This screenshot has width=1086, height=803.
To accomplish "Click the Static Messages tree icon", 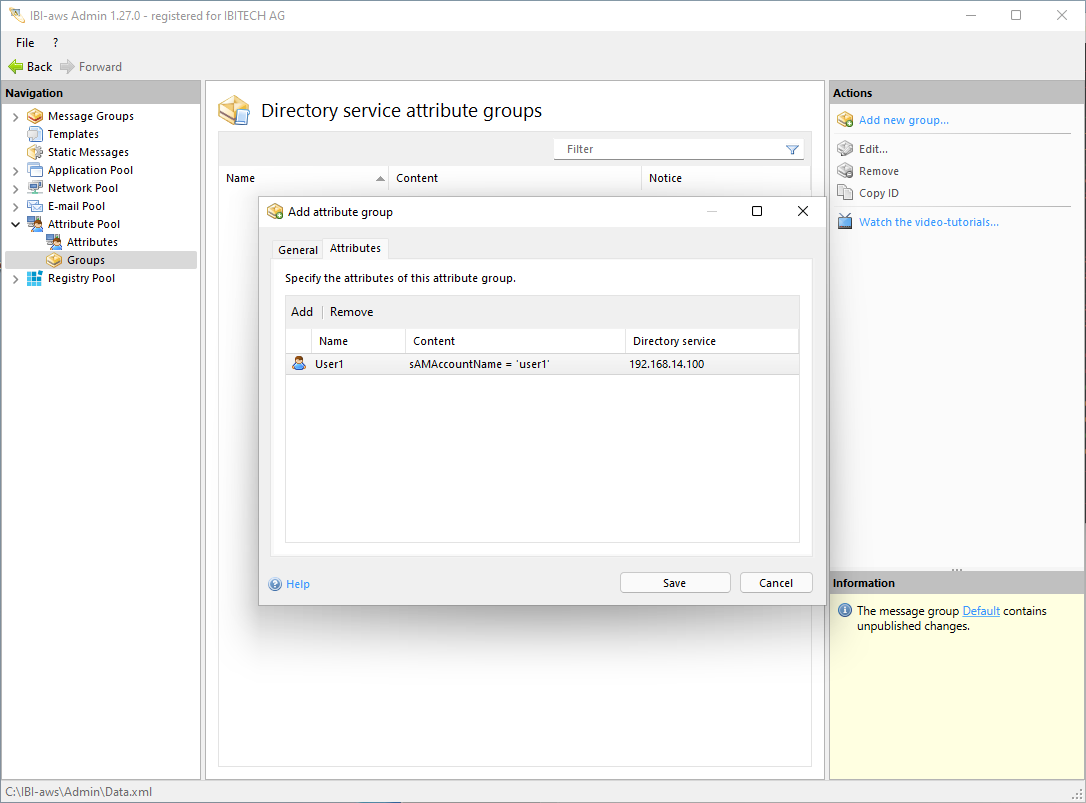I will (35, 152).
